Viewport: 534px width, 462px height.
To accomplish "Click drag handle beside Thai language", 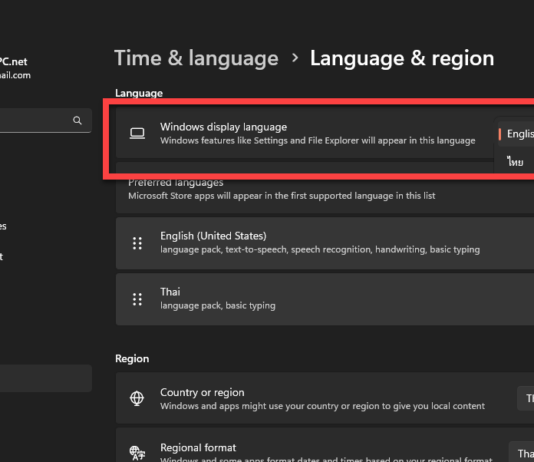I will tap(137, 299).
